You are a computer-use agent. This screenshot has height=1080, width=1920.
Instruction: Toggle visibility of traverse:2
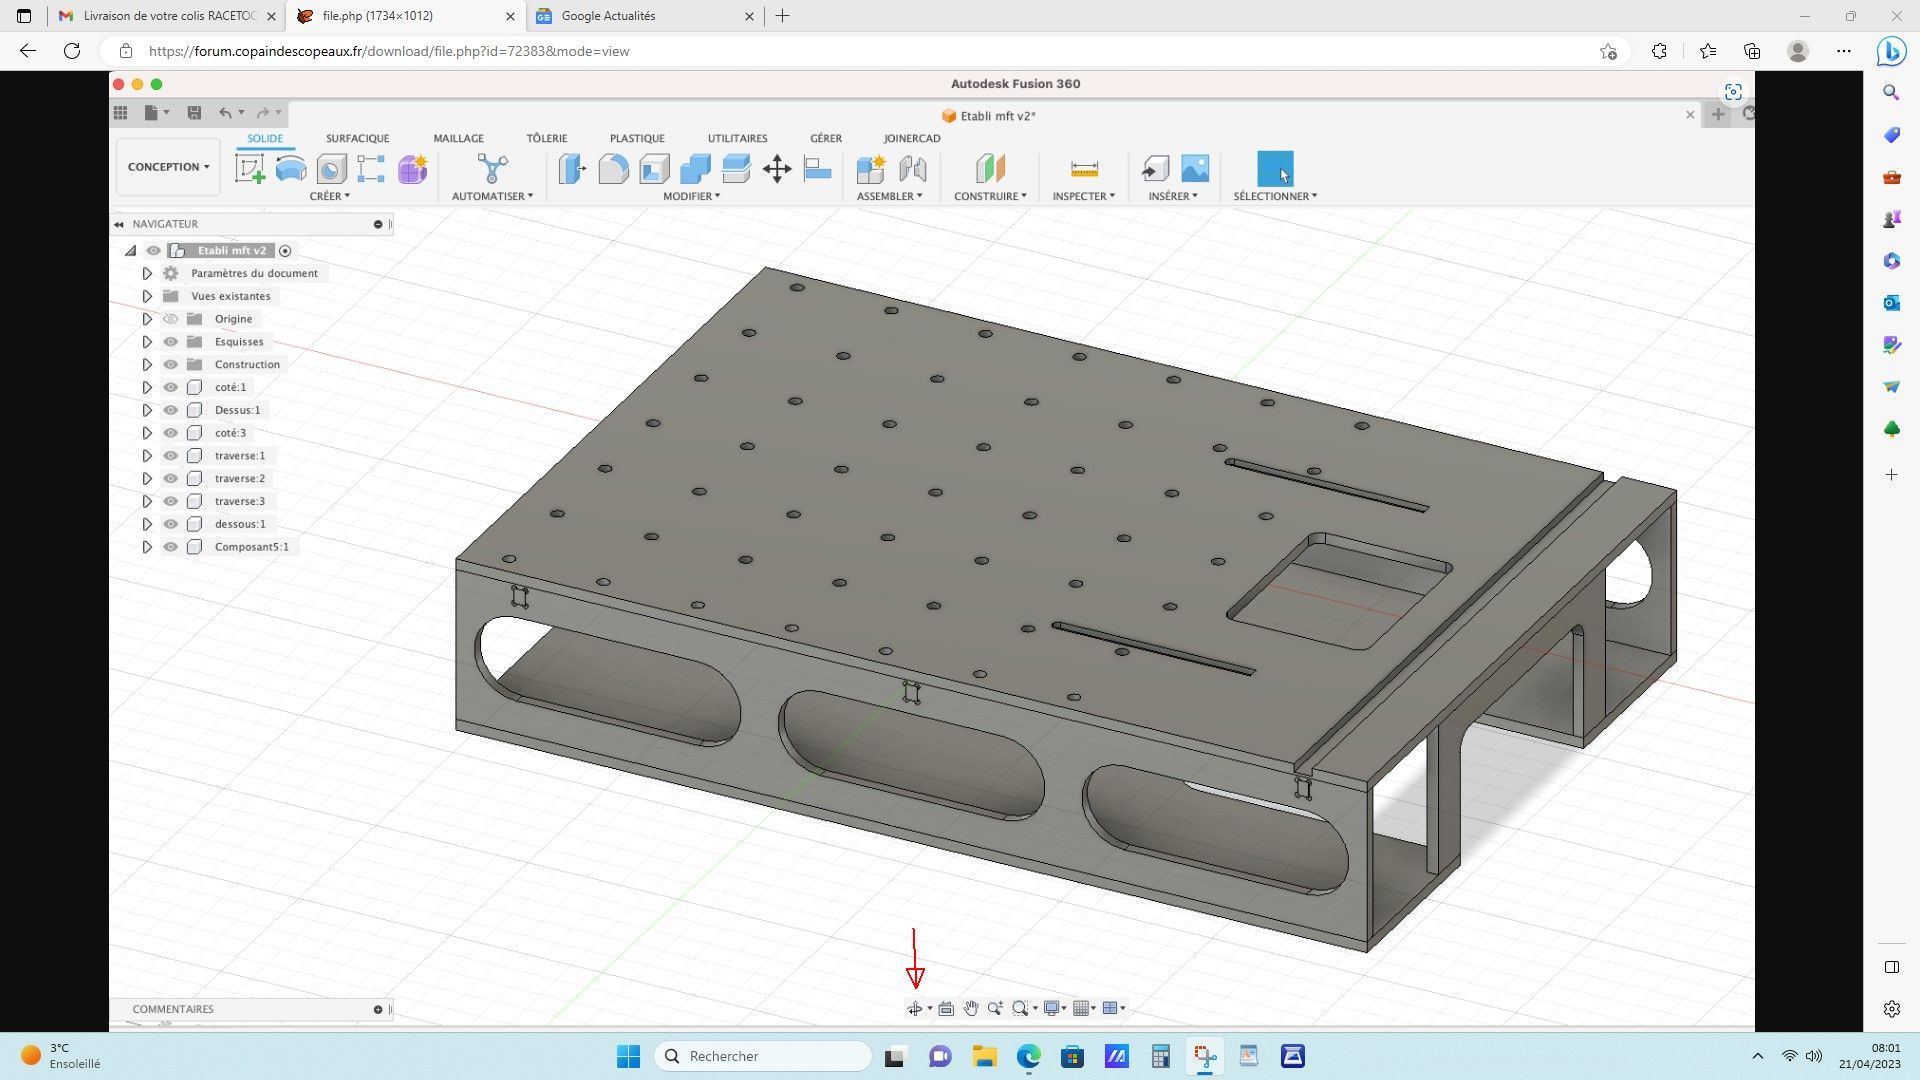pos(171,479)
